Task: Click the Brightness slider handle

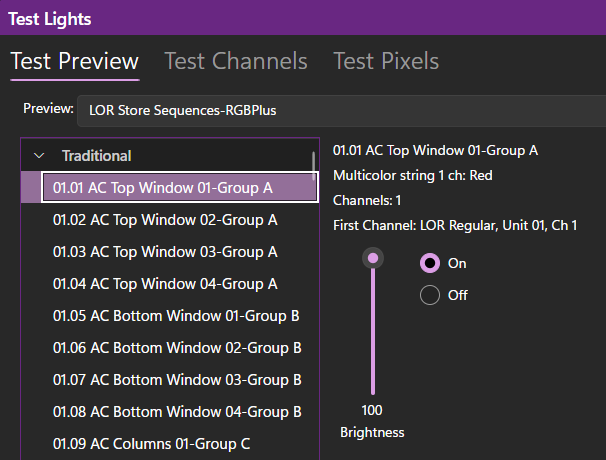Action: click(373, 259)
